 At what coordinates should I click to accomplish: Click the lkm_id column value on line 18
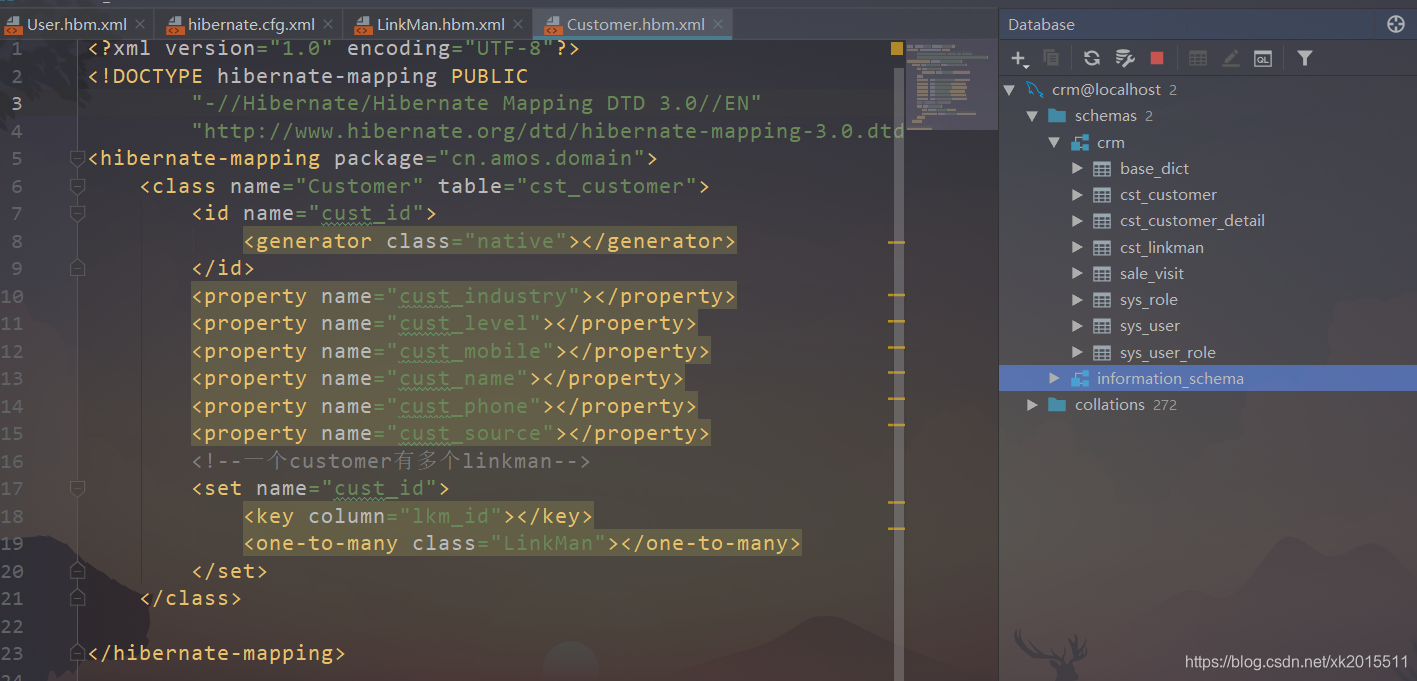pos(451,516)
